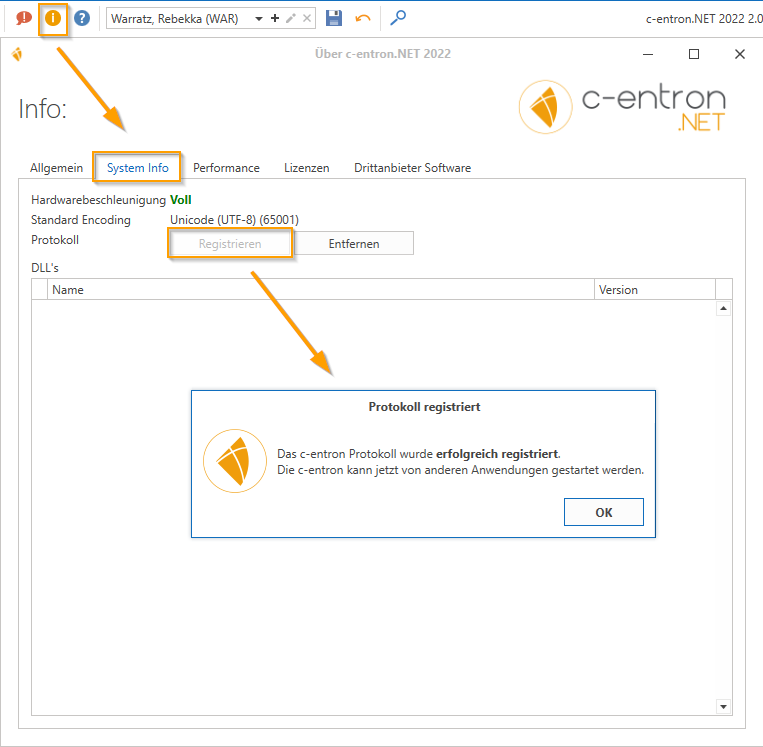Viewport: 763px width, 747px height.
Task: Open the orange Info icon
Action: click(54, 18)
